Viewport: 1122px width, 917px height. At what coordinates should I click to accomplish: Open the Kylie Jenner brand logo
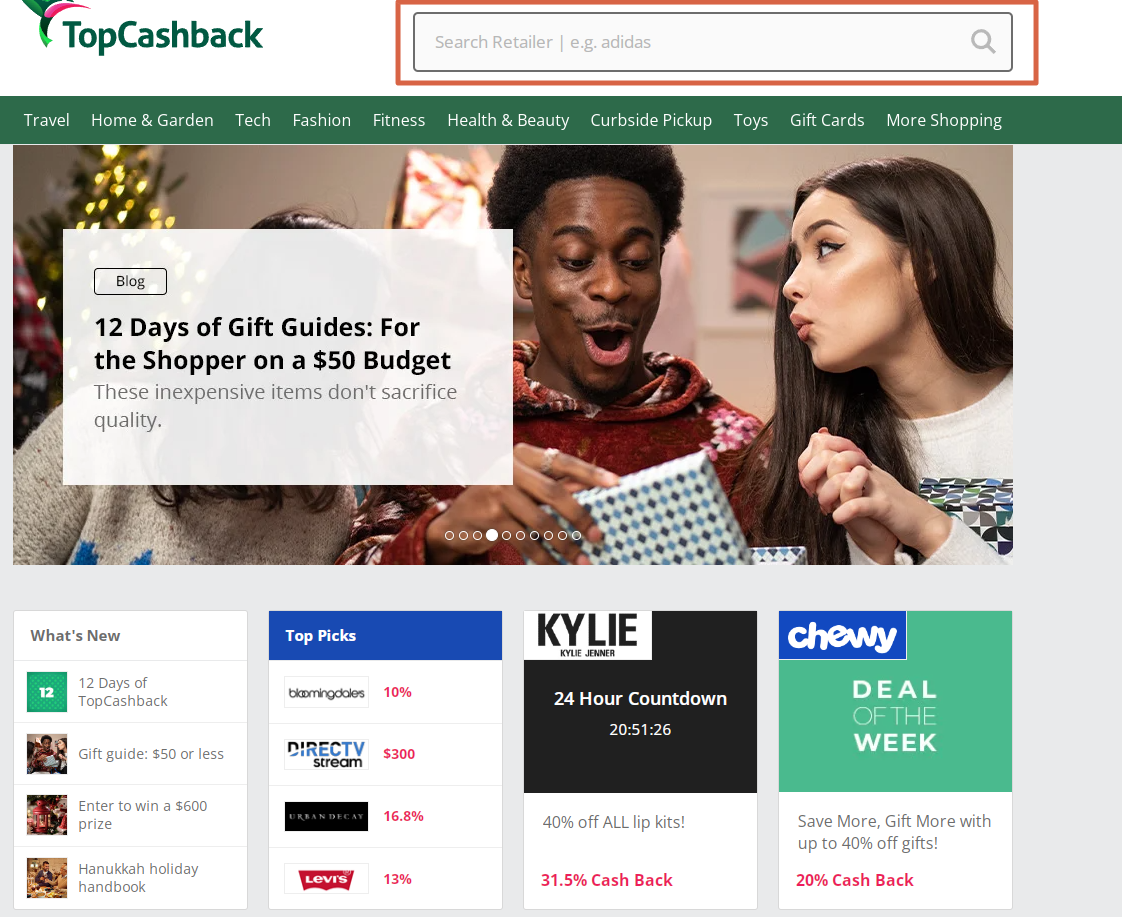coord(587,635)
